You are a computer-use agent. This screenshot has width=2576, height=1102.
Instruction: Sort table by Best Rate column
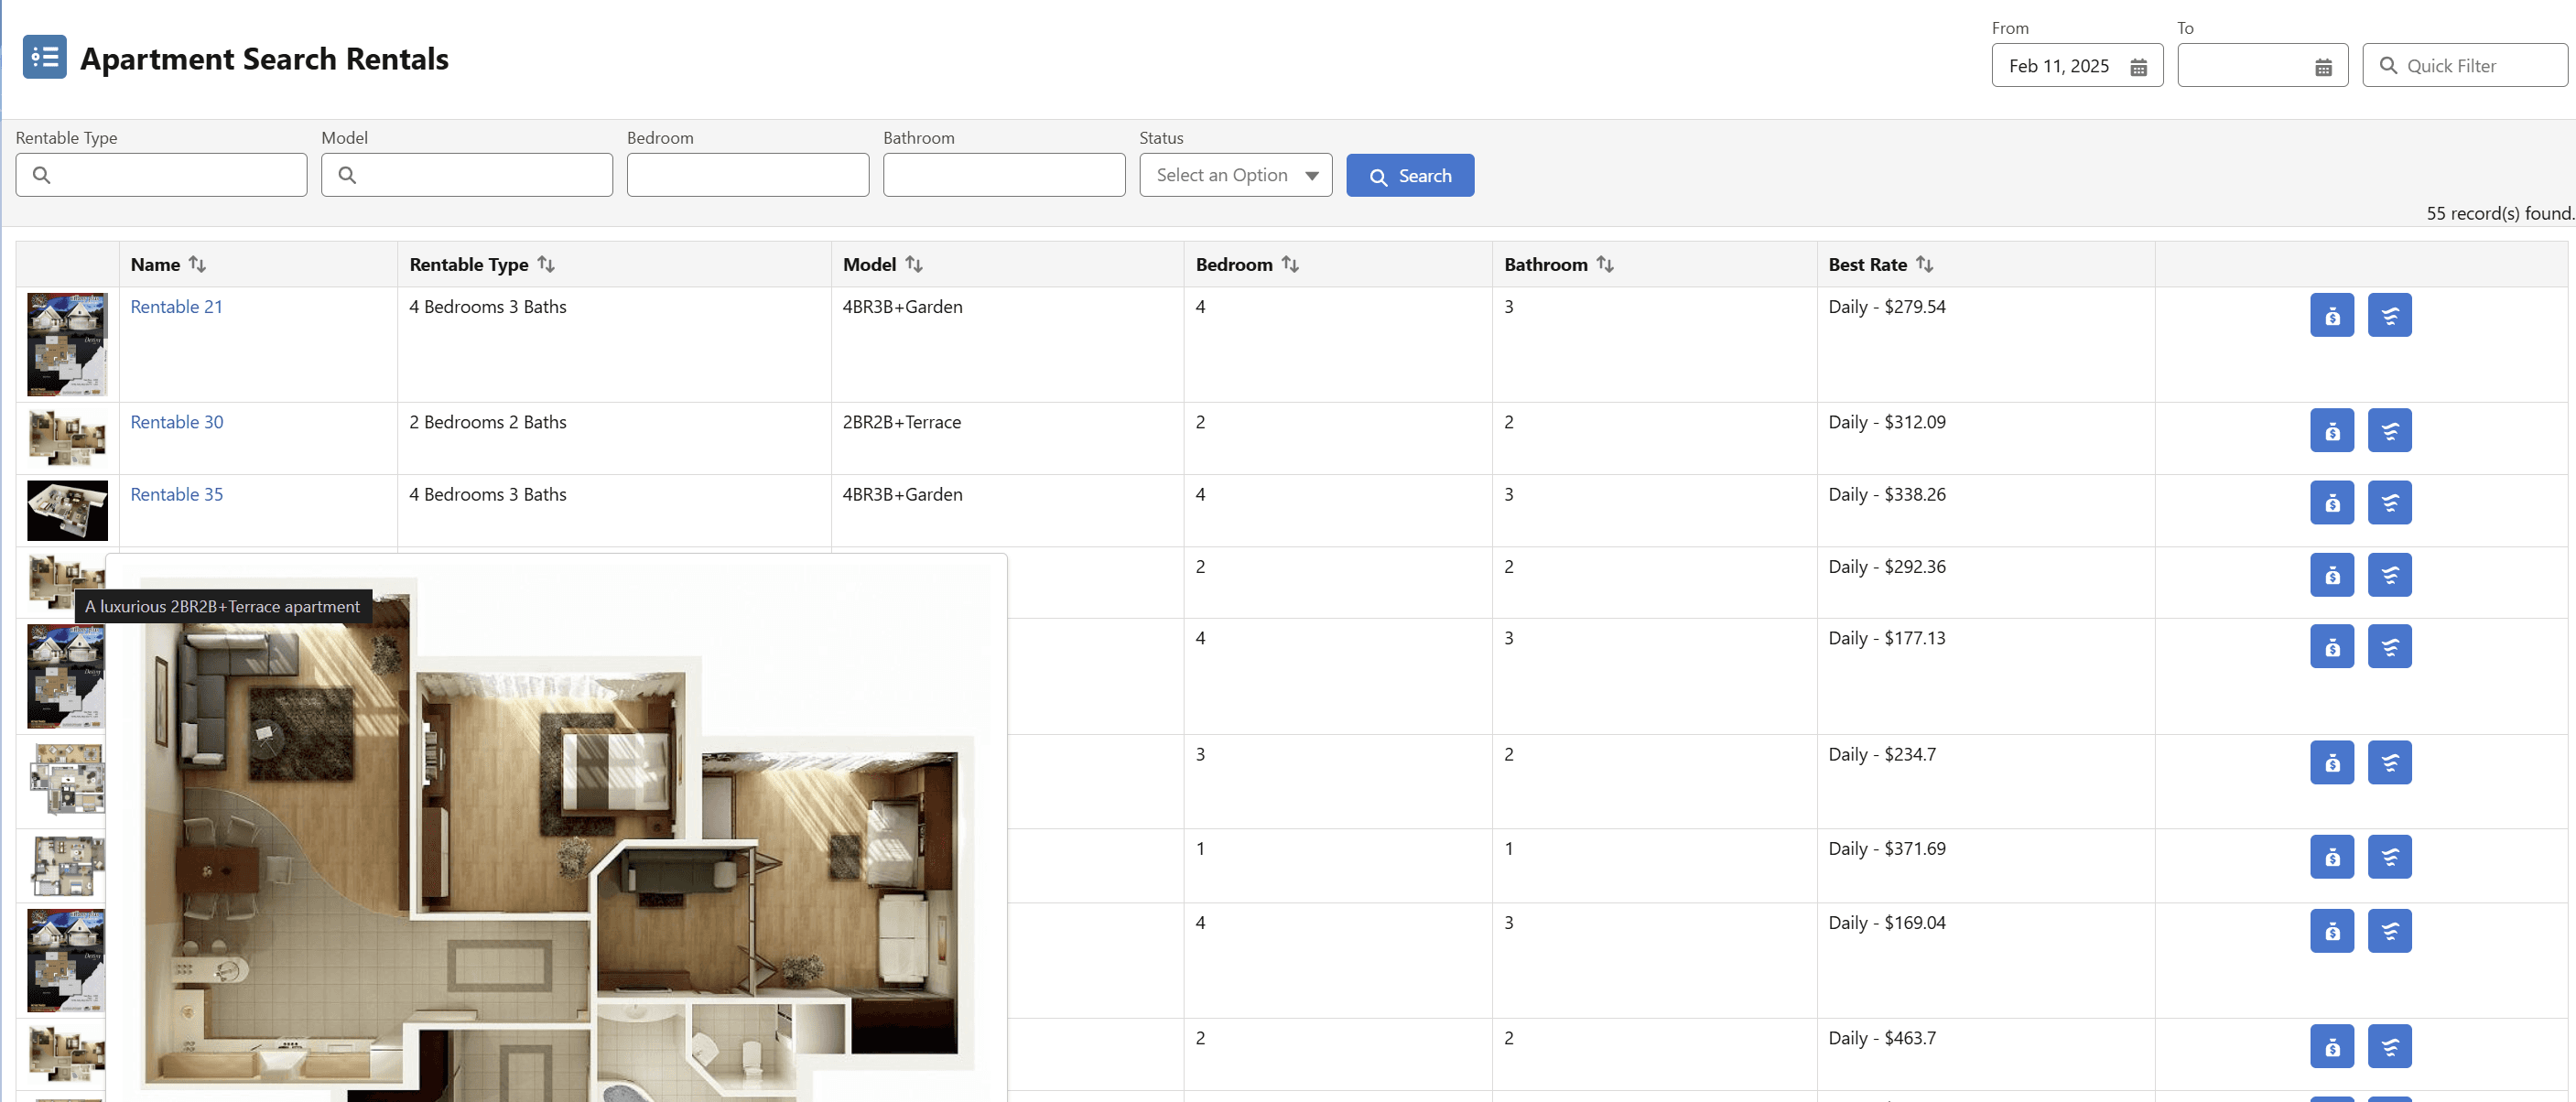click(x=1924, y=264)
